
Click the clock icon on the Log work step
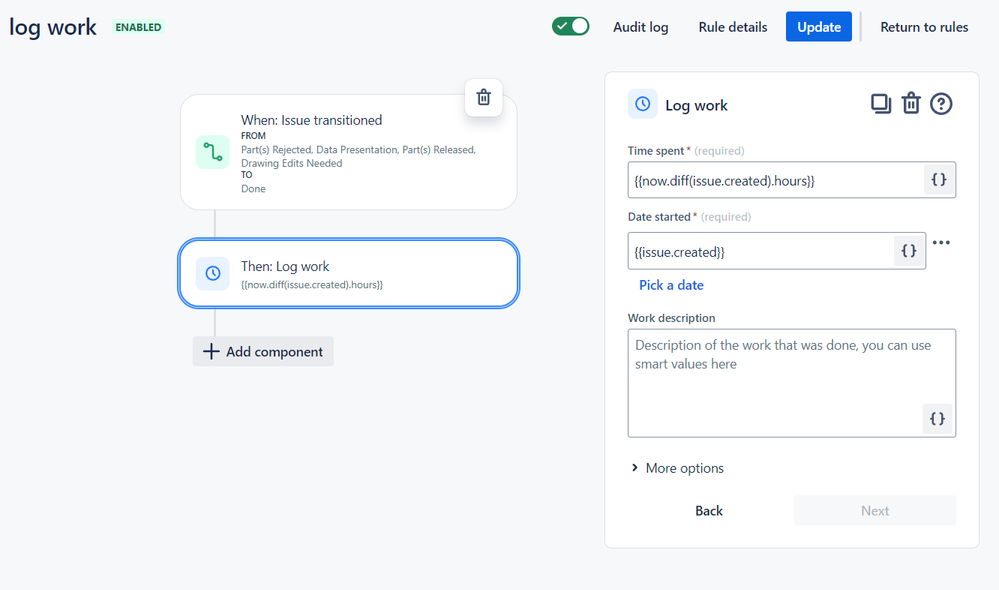[x=212, y=273]
